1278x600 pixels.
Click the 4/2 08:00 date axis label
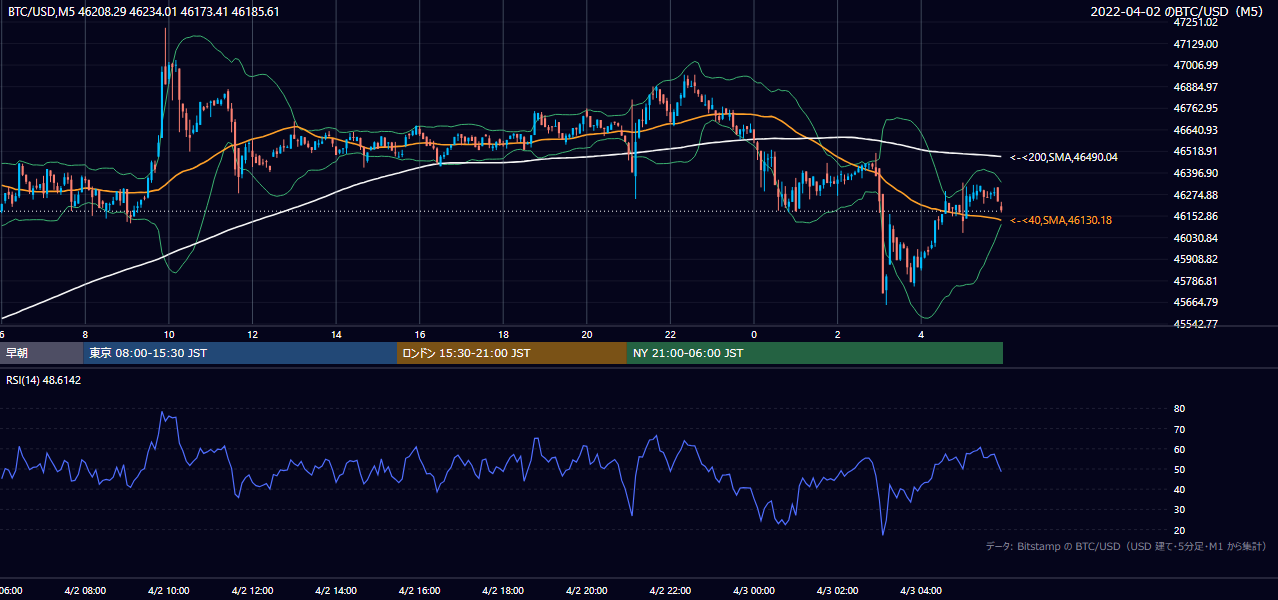pyautogui.click(x=85, y=591)
